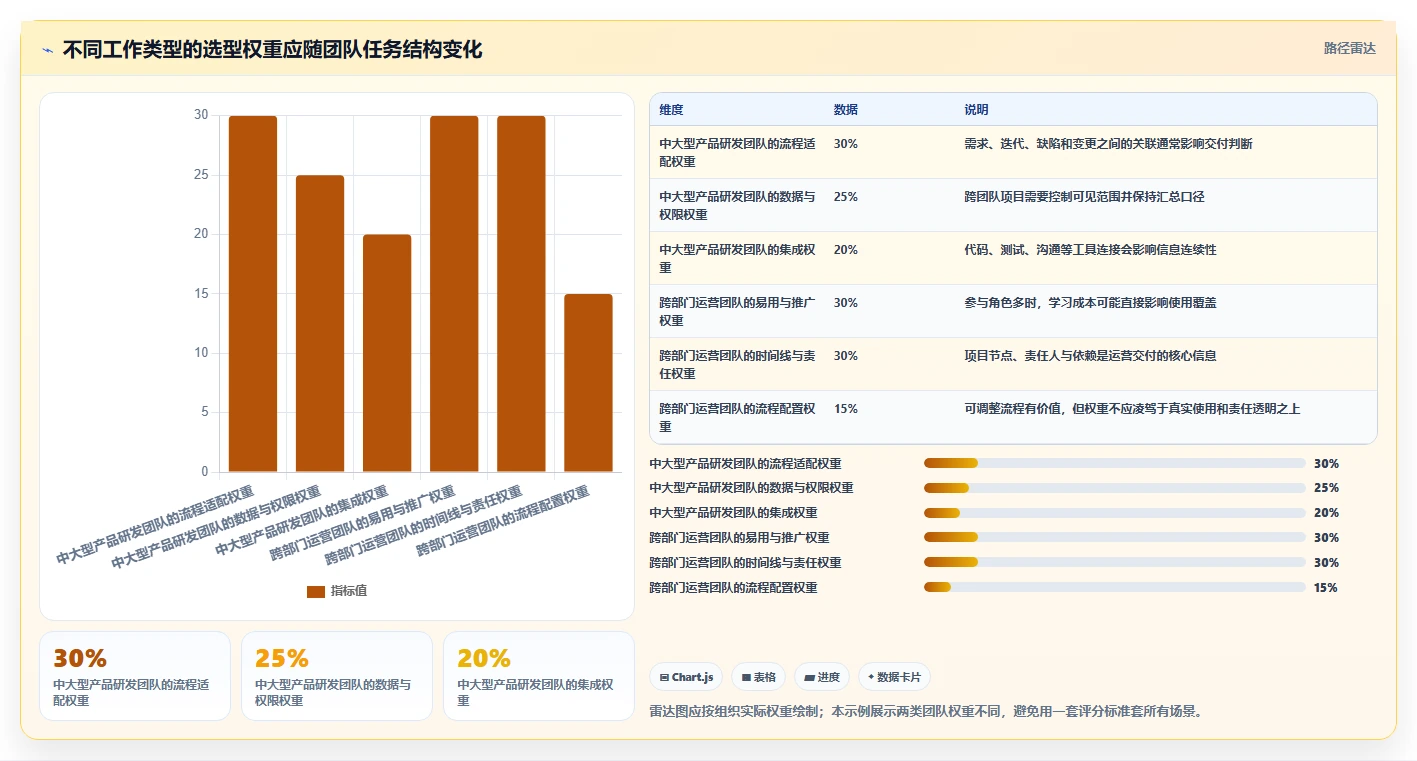Click the footer note starting 雷达图应按组织实际权重绘制

(x=925, y=712)
